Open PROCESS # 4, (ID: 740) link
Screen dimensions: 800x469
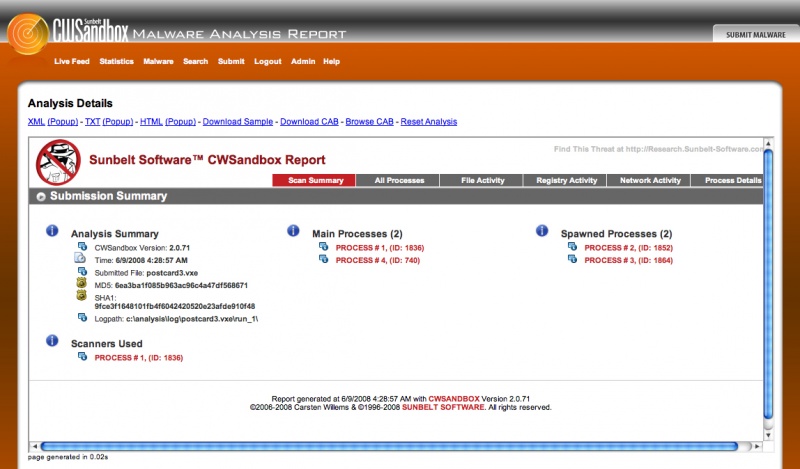click(x=378, y=260)
